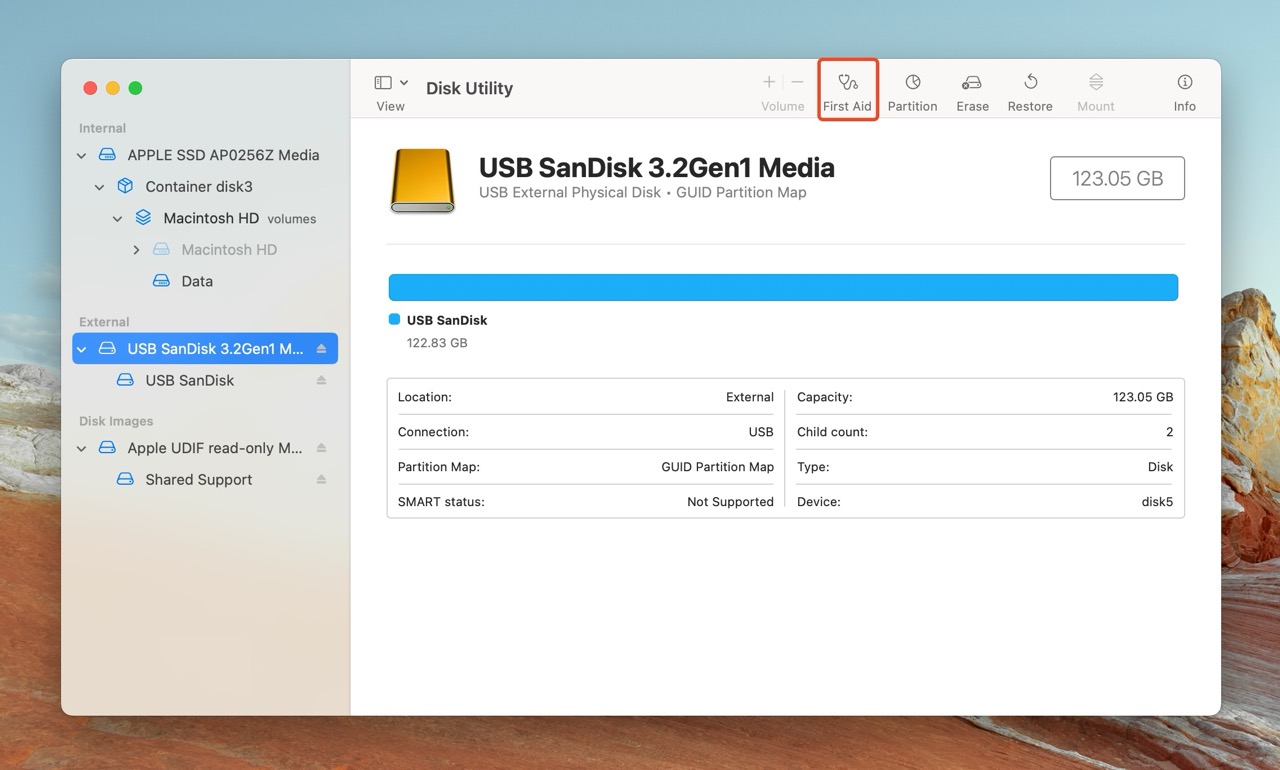Open the View sidebar dropdown
The height and width of the screenshot is (770, 1280).
point(390,83)
